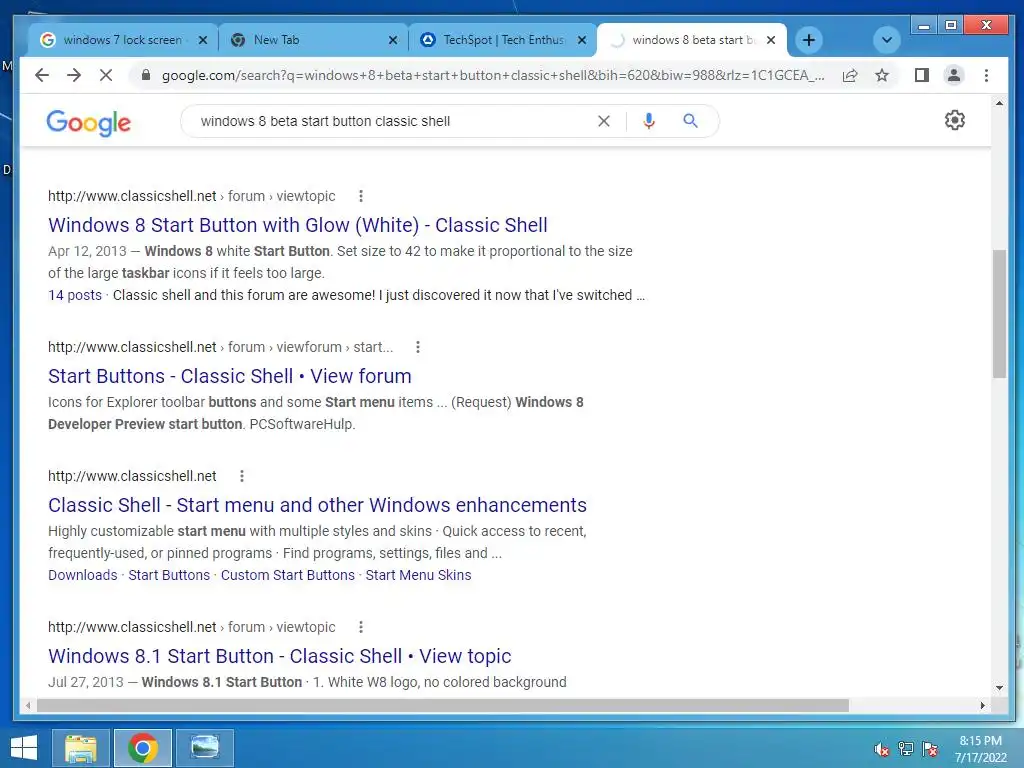Submit search with the magnifier icon
The width and height of the screenshot is (1024, 768).
click(x=690, y=121)
